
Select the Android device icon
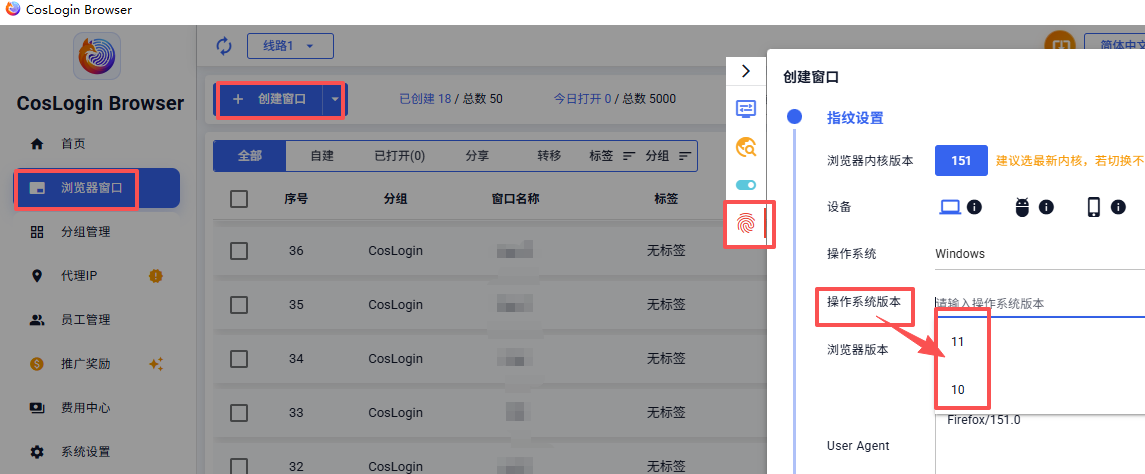tap(1022, 207)
